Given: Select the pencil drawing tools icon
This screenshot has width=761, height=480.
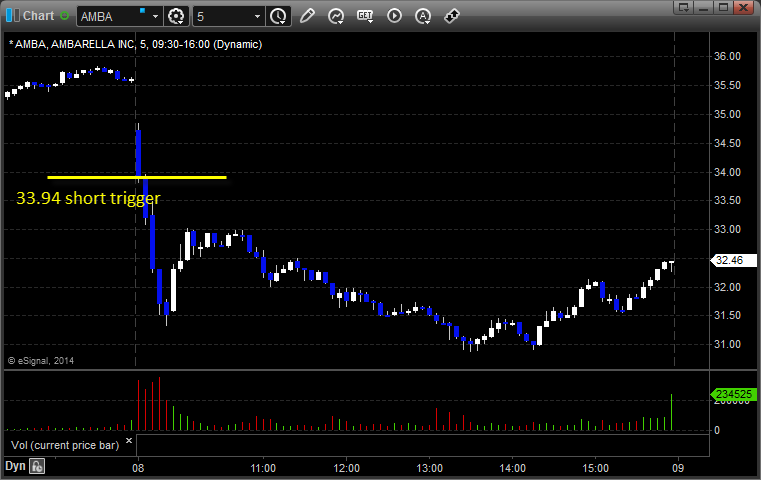Looking at the screenshot, I should tap(307, 16).
